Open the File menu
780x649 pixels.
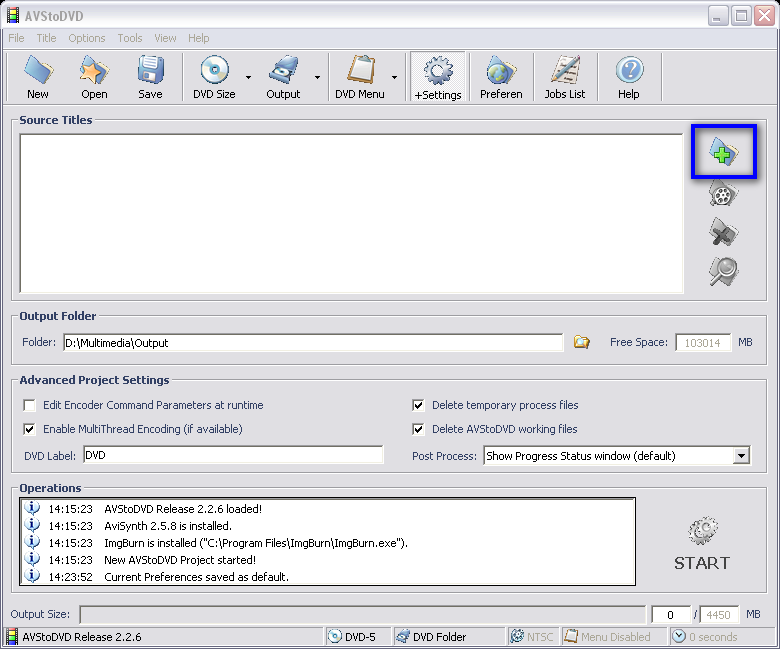click(x=16, y=38)
